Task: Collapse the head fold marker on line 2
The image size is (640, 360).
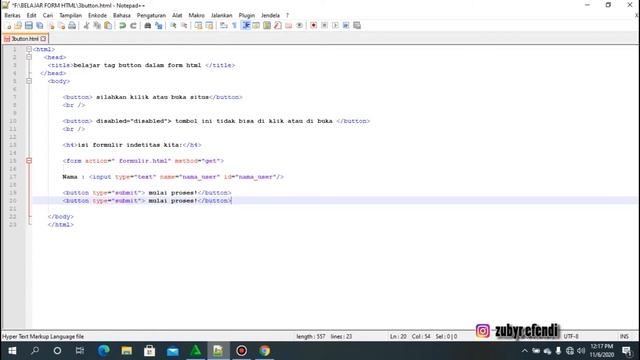Action: (29, 57)
